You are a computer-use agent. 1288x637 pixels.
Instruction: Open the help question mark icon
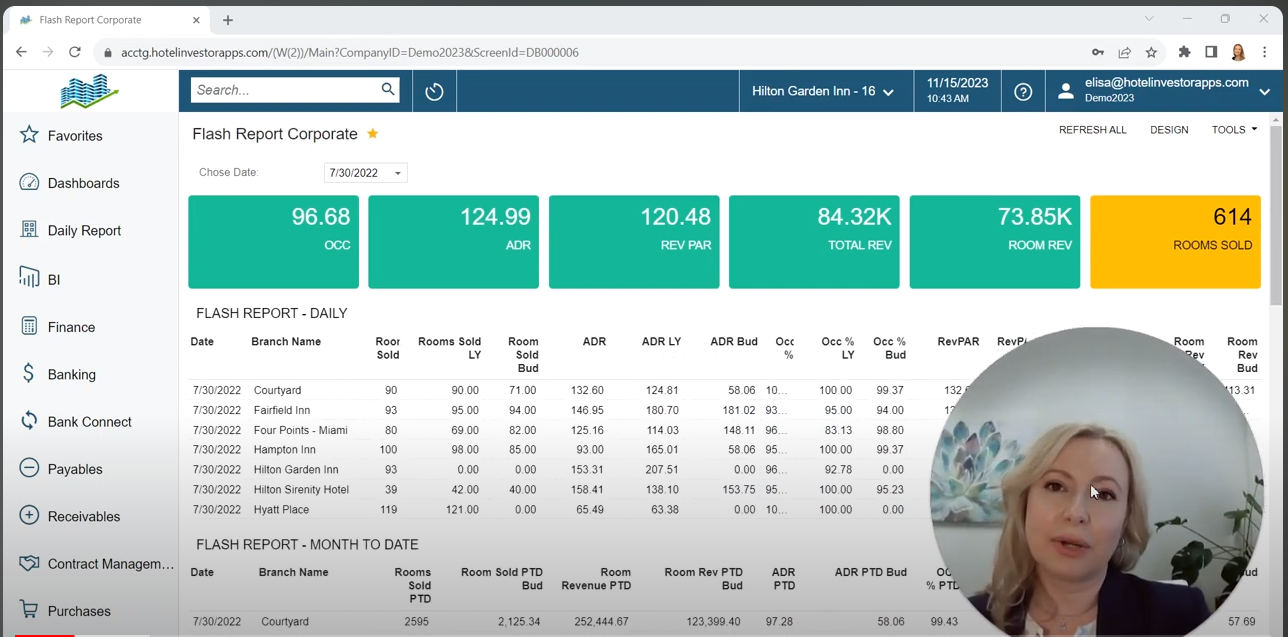point(1023,91)
